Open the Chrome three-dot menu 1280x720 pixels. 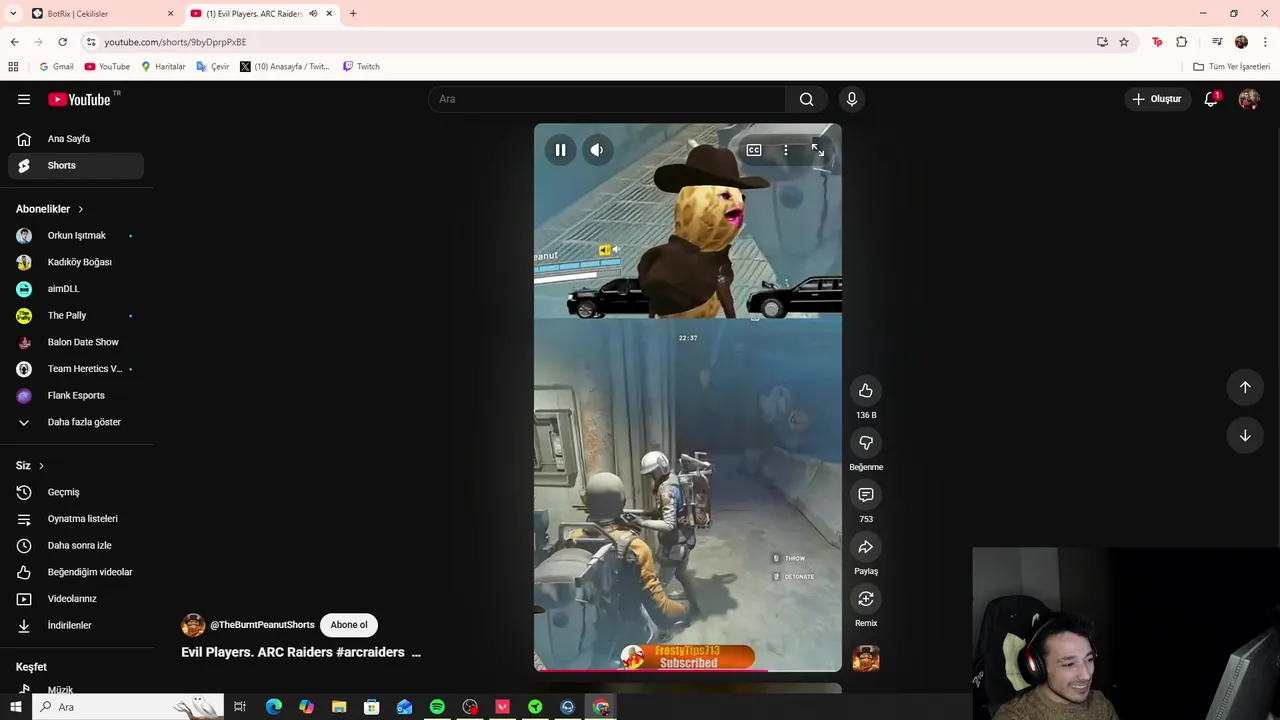point(1265,42)
